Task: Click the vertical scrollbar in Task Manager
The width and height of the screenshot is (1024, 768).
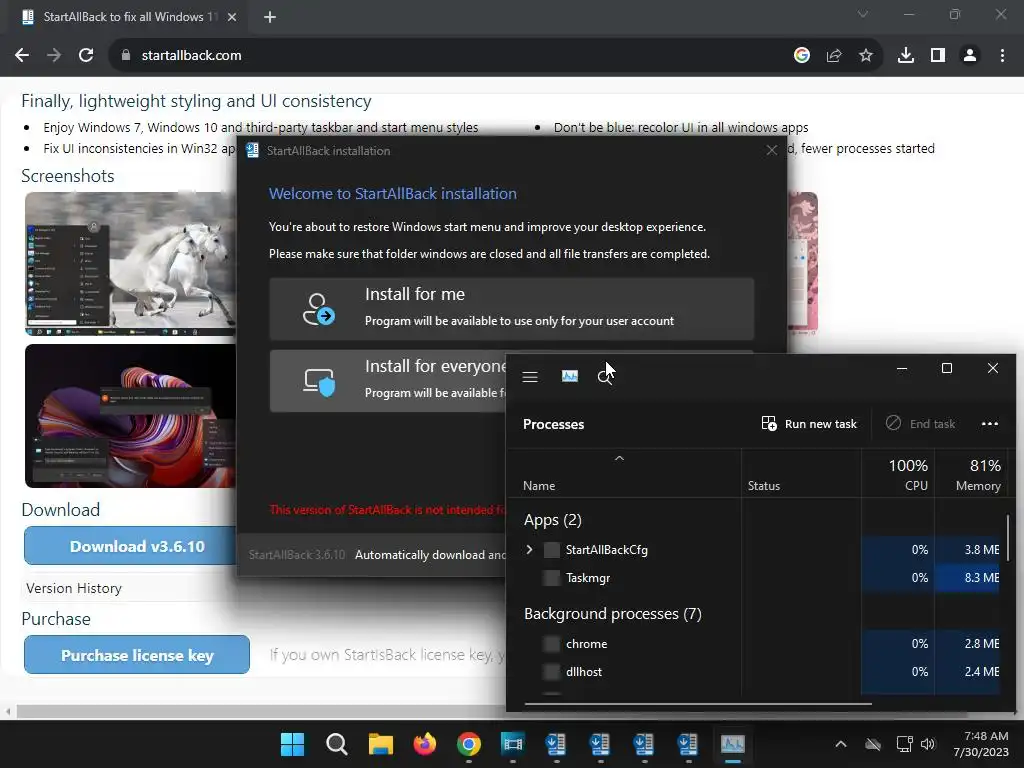Action: click(x=1008, y=537)
